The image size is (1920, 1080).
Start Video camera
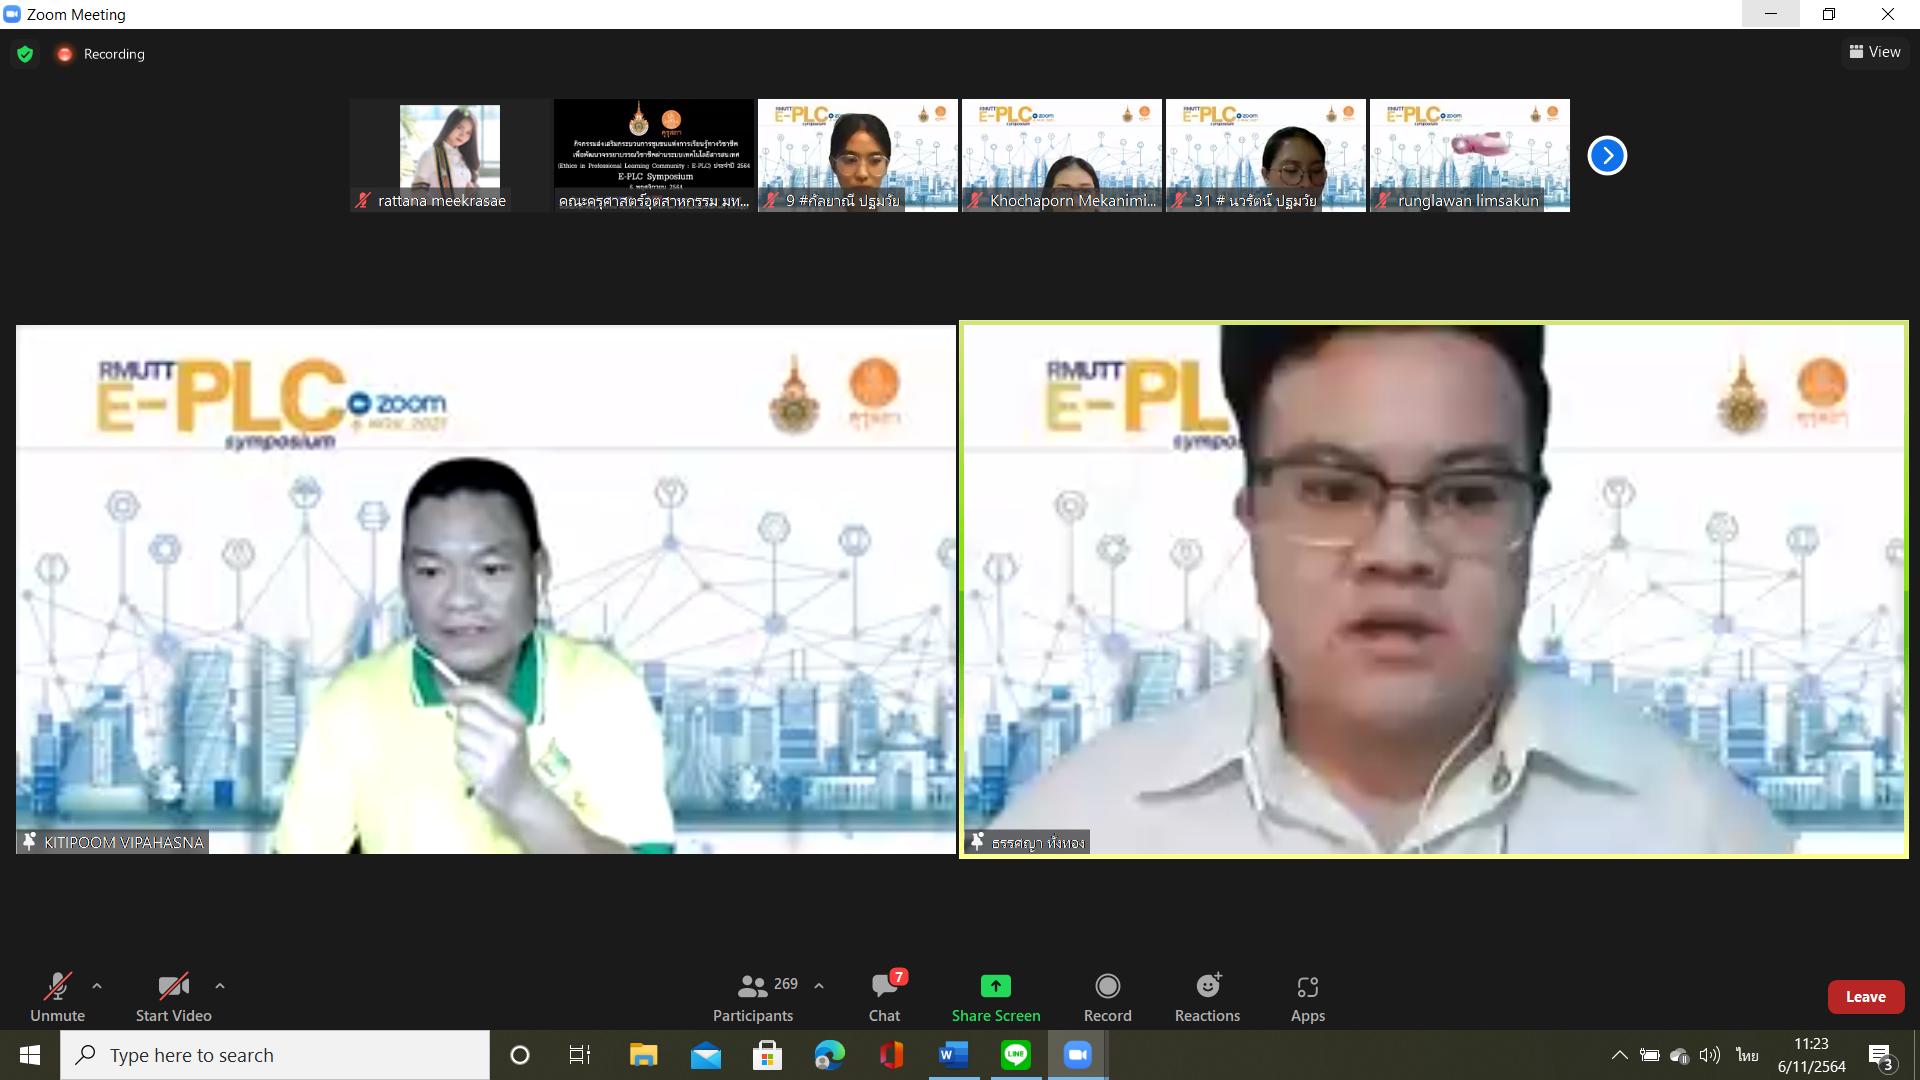click(173, 997)
